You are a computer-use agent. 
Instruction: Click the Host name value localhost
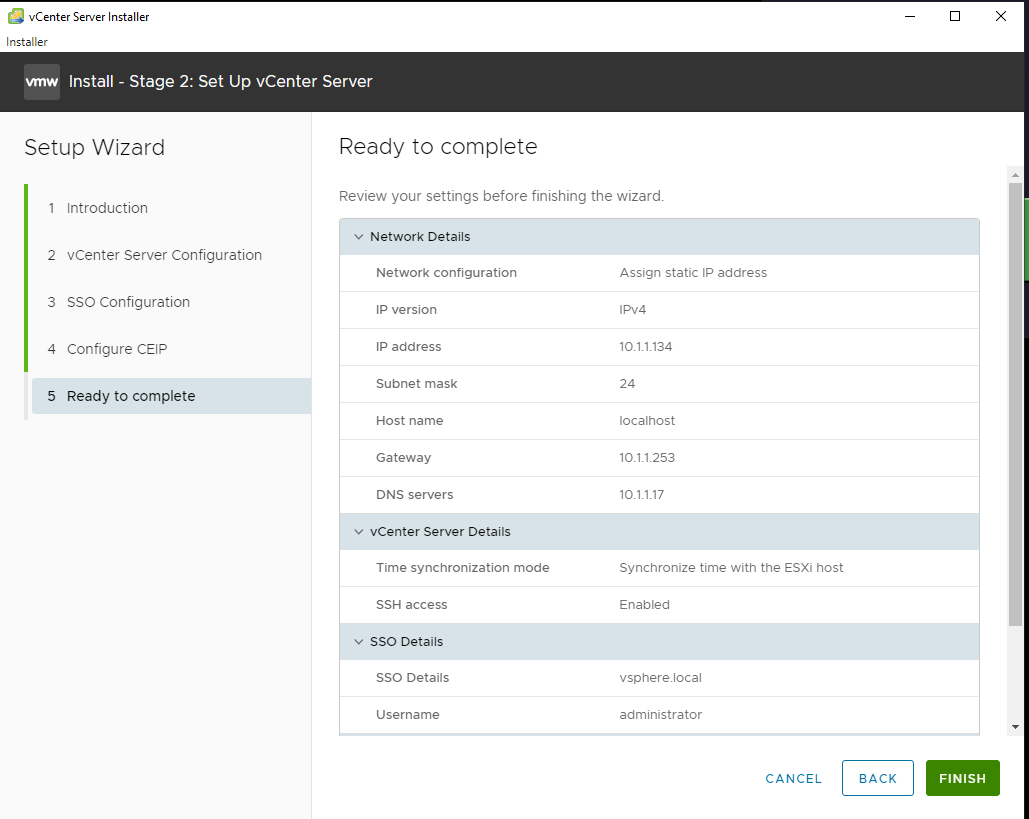(x=647, y=421)
